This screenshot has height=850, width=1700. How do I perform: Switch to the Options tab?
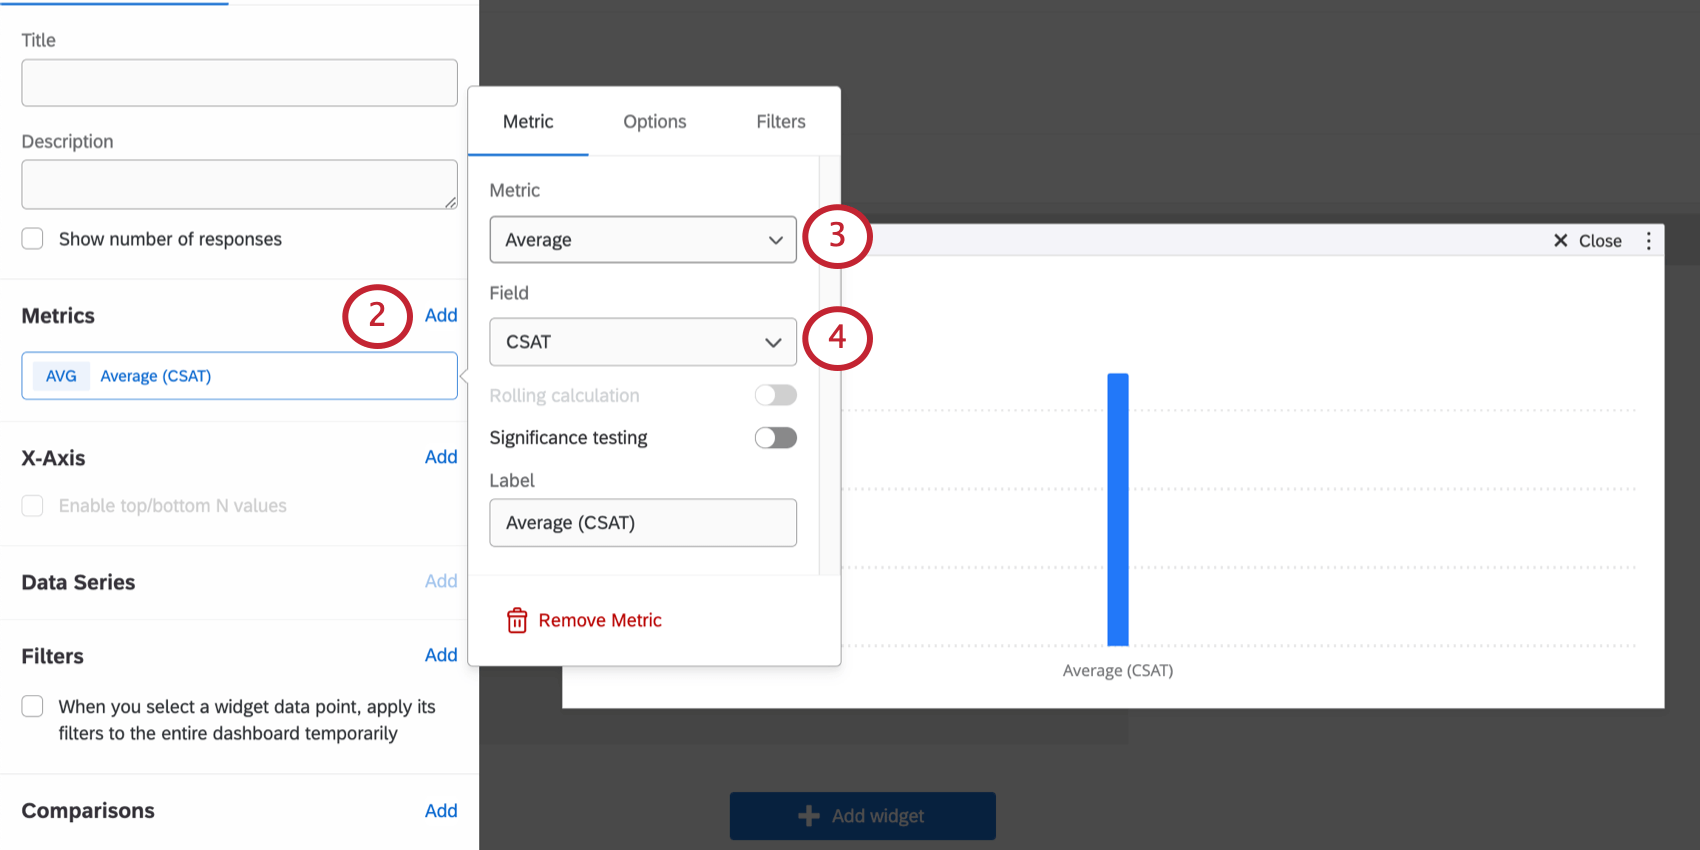[655, 122]
